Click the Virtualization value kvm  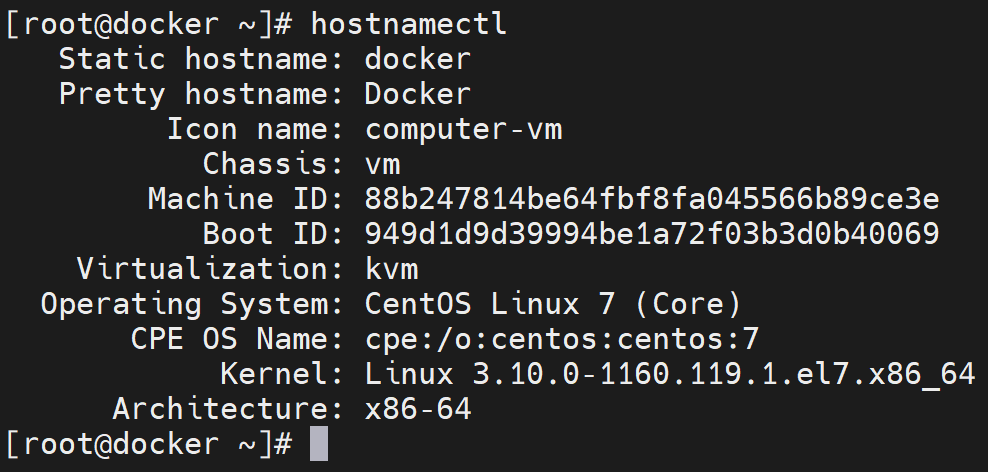point(391,269)
